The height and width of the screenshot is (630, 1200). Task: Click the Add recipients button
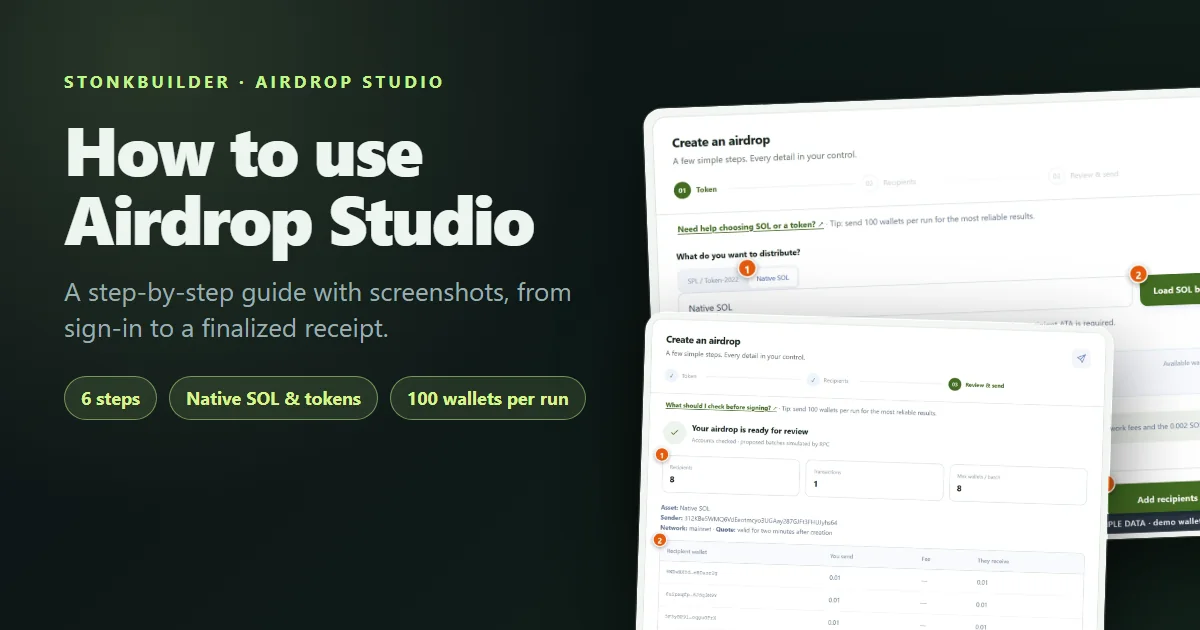[x=1154, y=498]
